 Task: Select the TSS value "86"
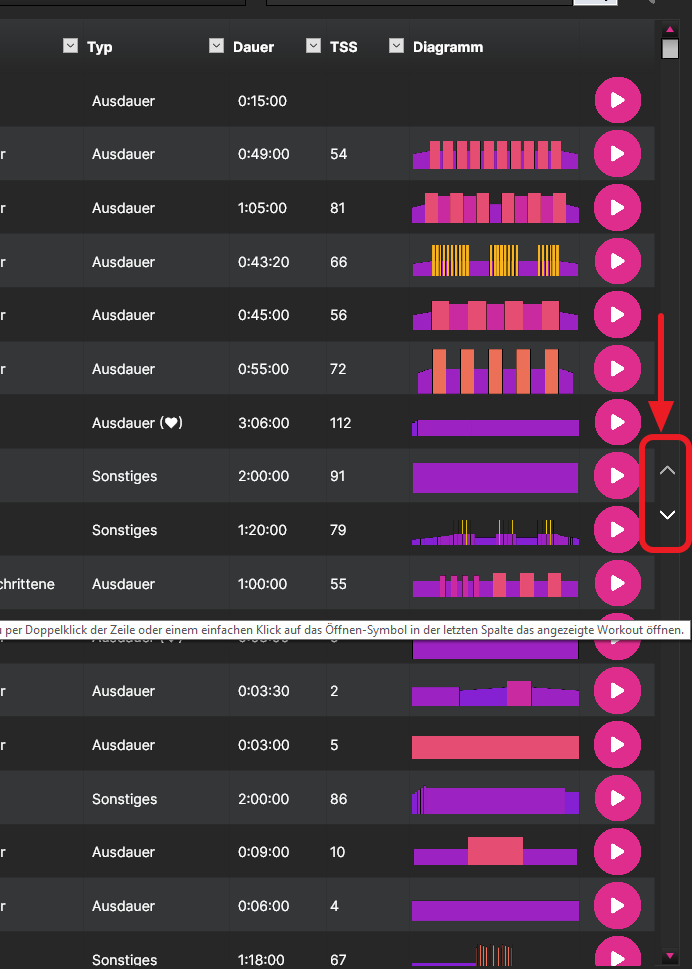pos(338,799)
